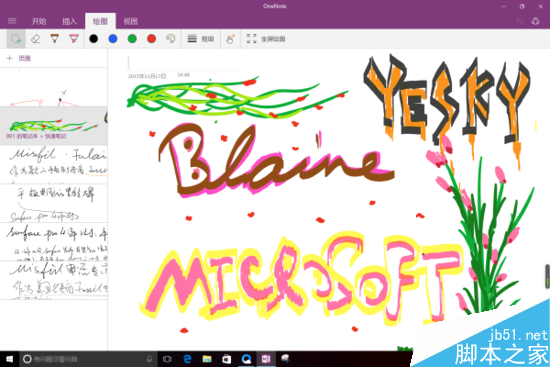The height and width of the screenshot is (367, 550).
Task: Click the vertical scrollbar on canvas
Action: 547,276
